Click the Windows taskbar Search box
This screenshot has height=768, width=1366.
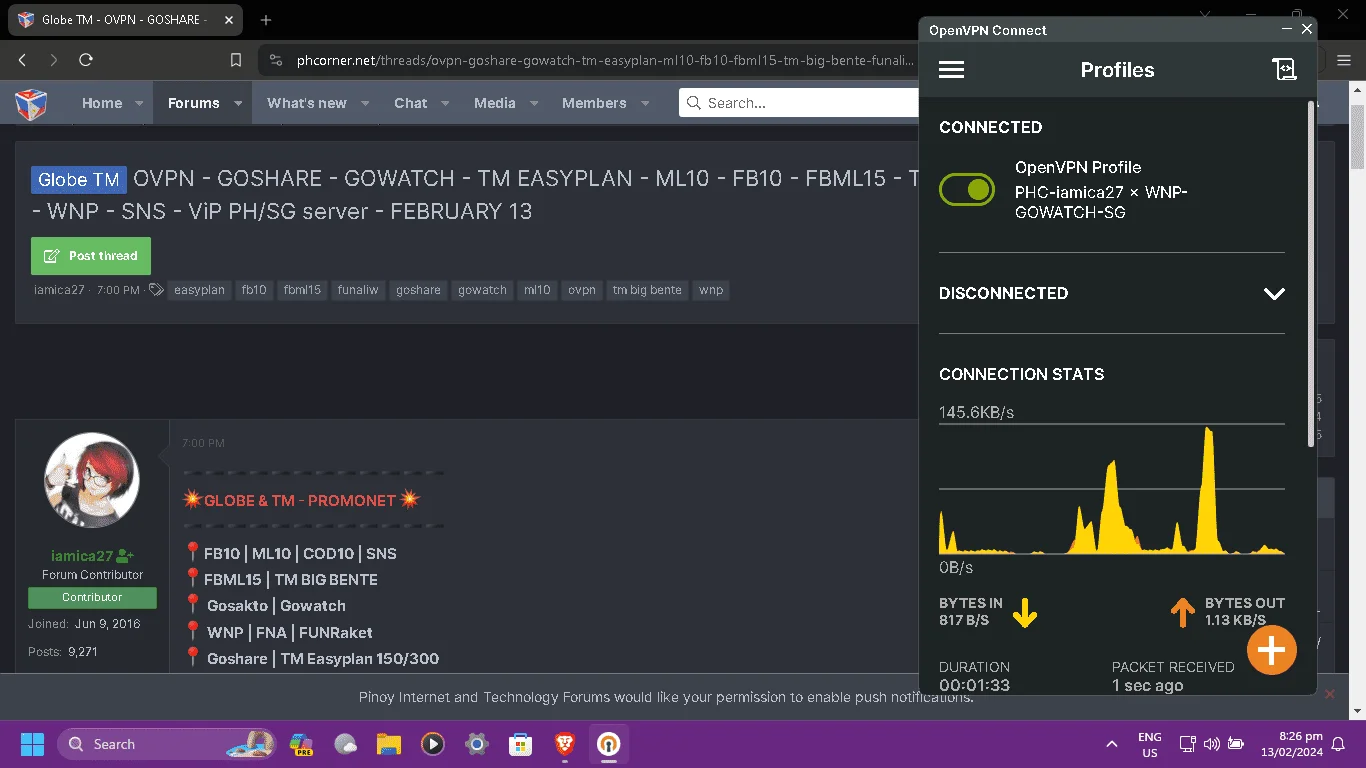[x=164, y=744]
